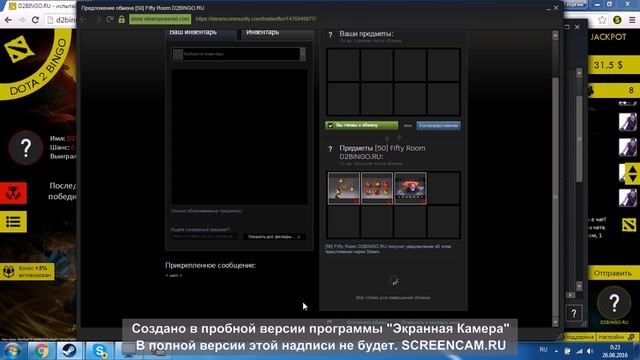Click the help icon beside Ваши предметы
640x360 pixels.
click(x=330, y=35)
